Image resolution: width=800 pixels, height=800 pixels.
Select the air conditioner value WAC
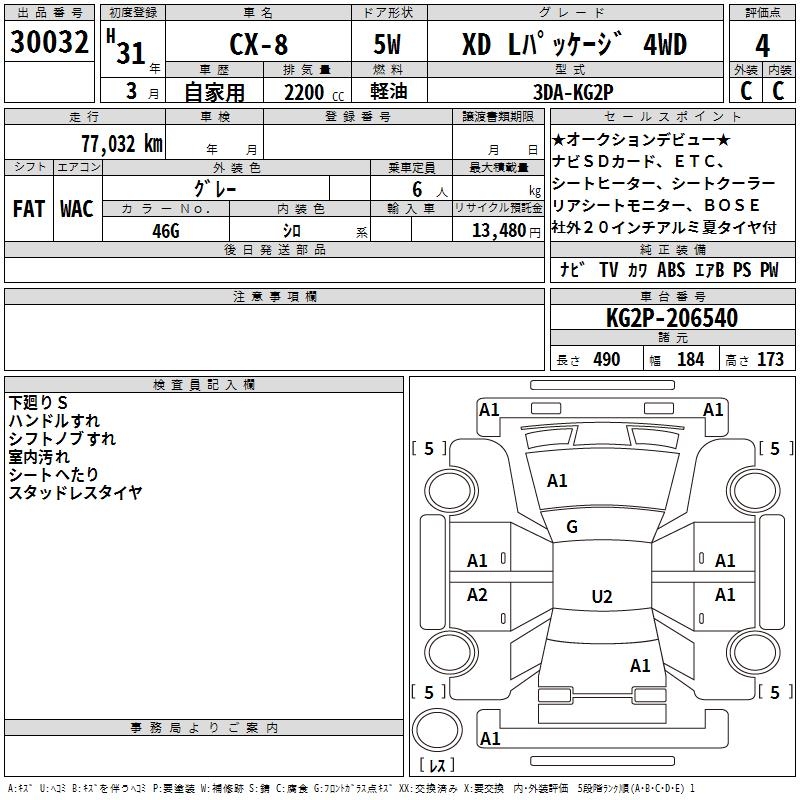[x=77, y=209]
